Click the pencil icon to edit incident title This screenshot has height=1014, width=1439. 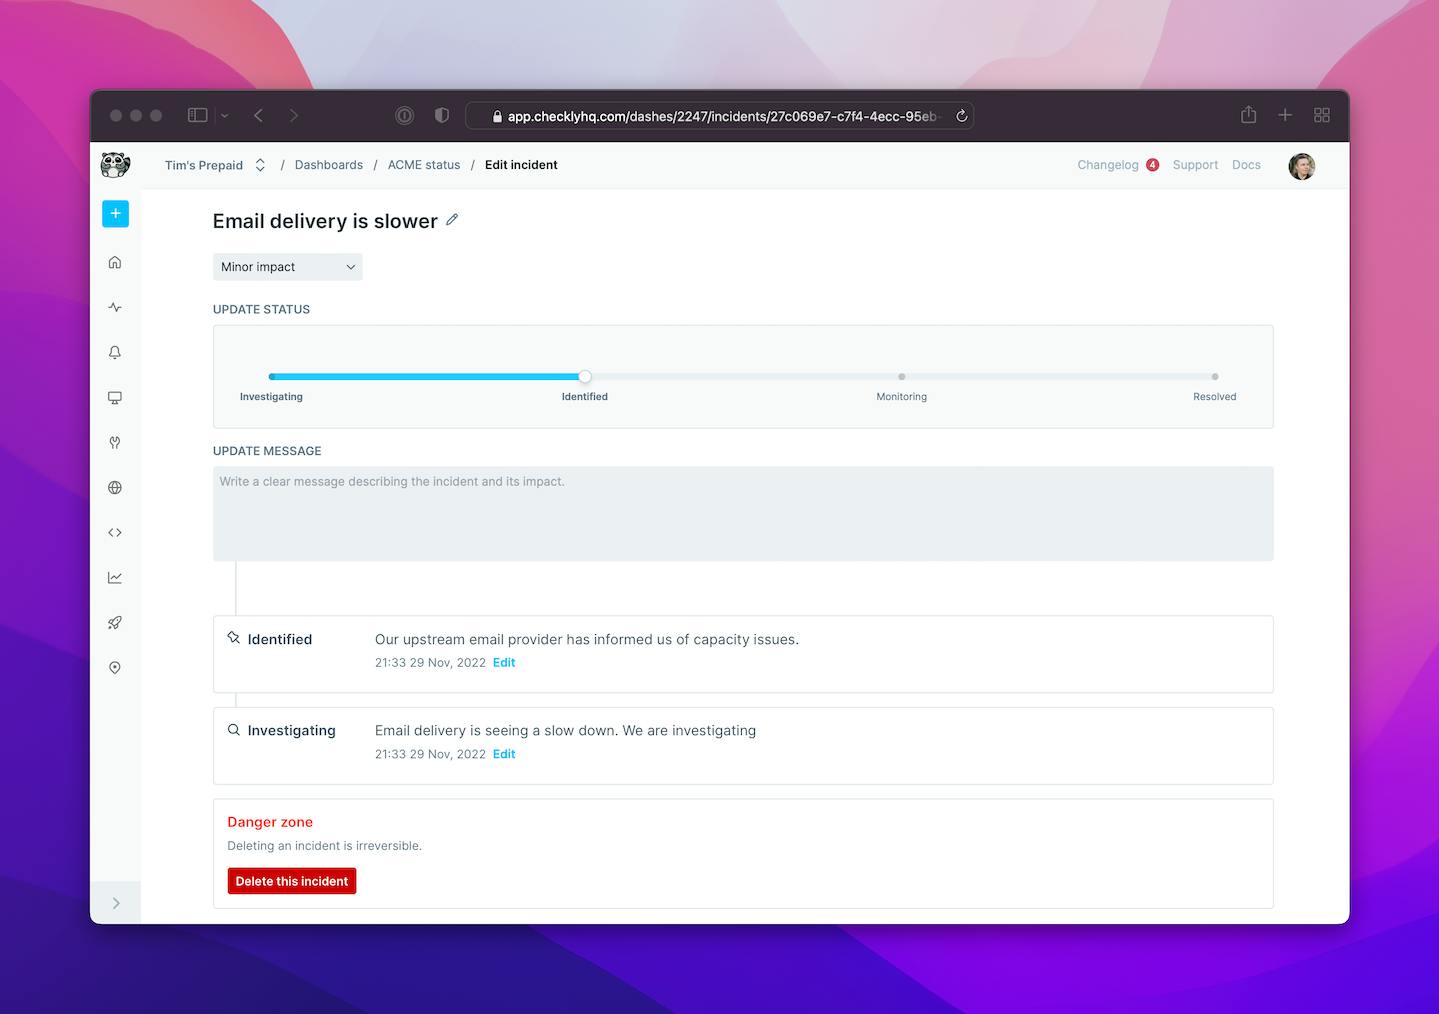[x=452, y=220]
